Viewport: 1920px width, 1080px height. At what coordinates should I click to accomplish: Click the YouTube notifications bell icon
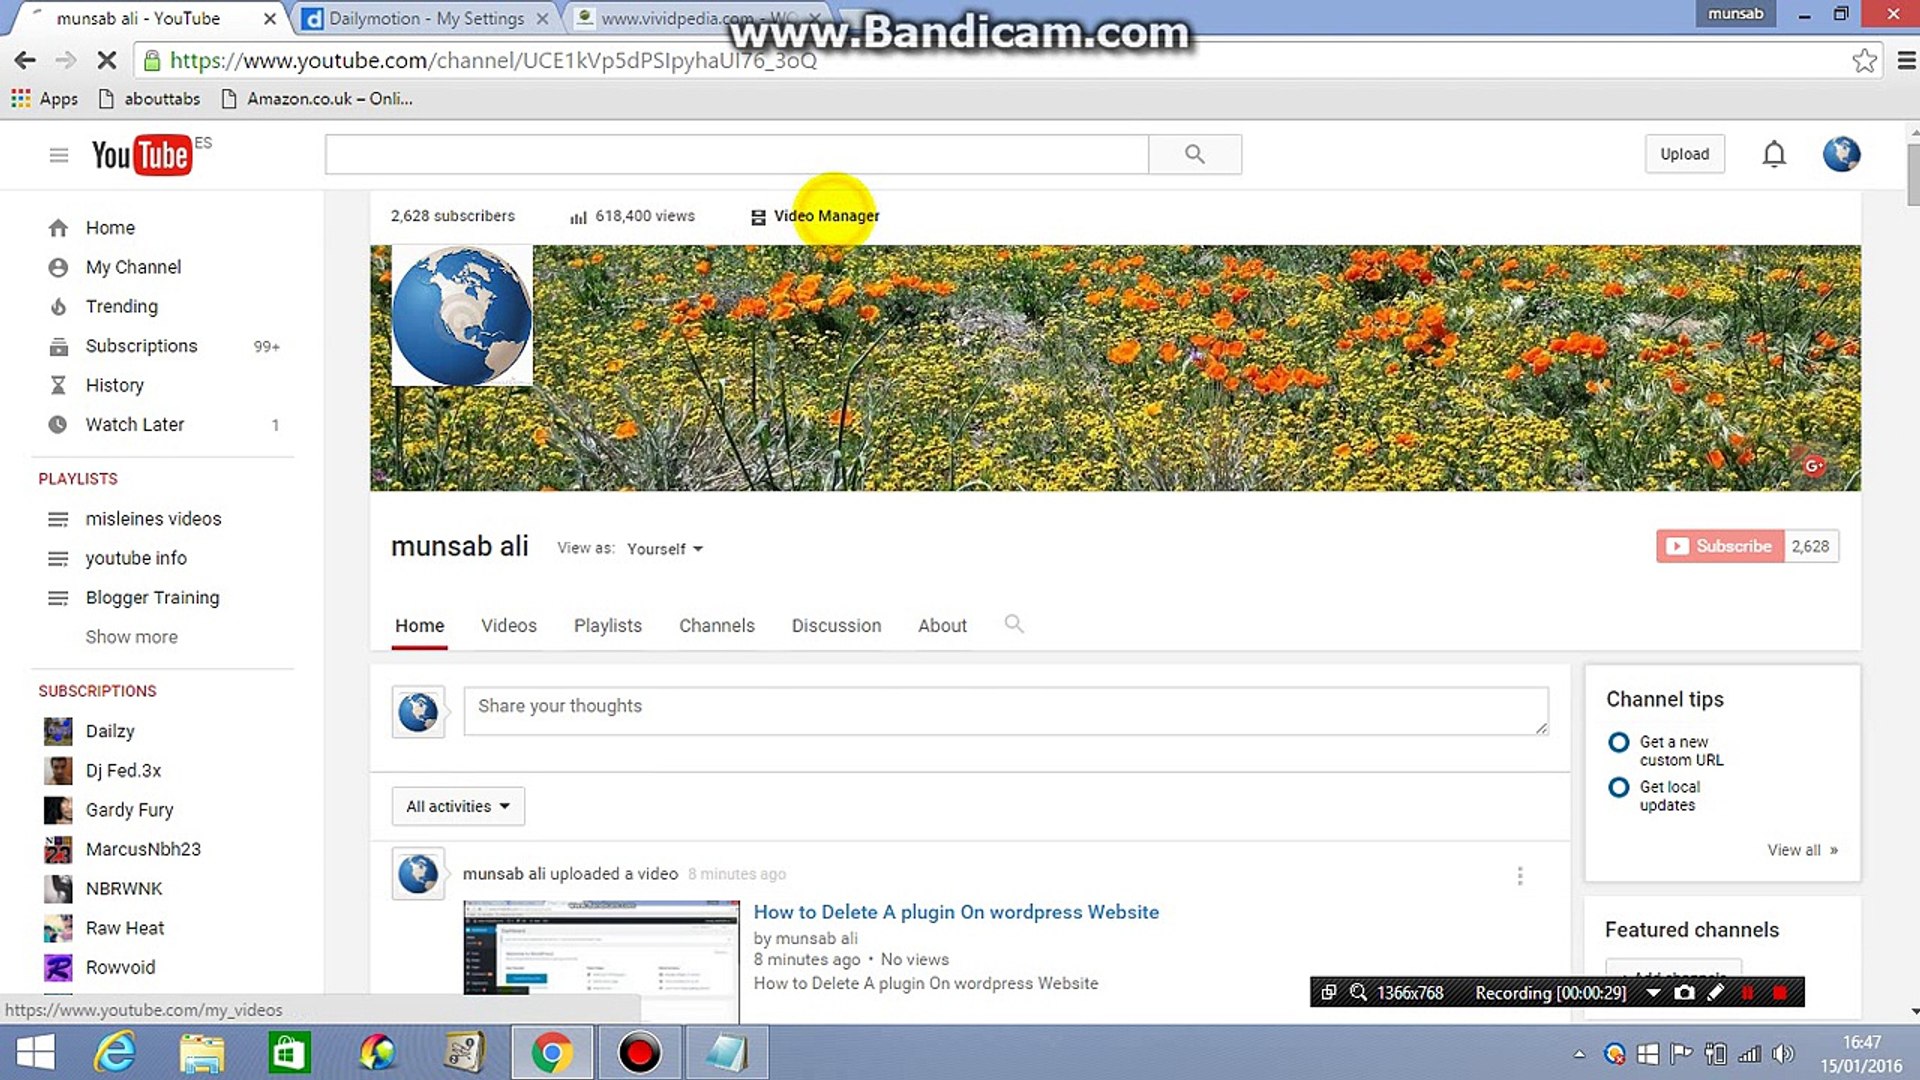click(x=1774, y=154)
